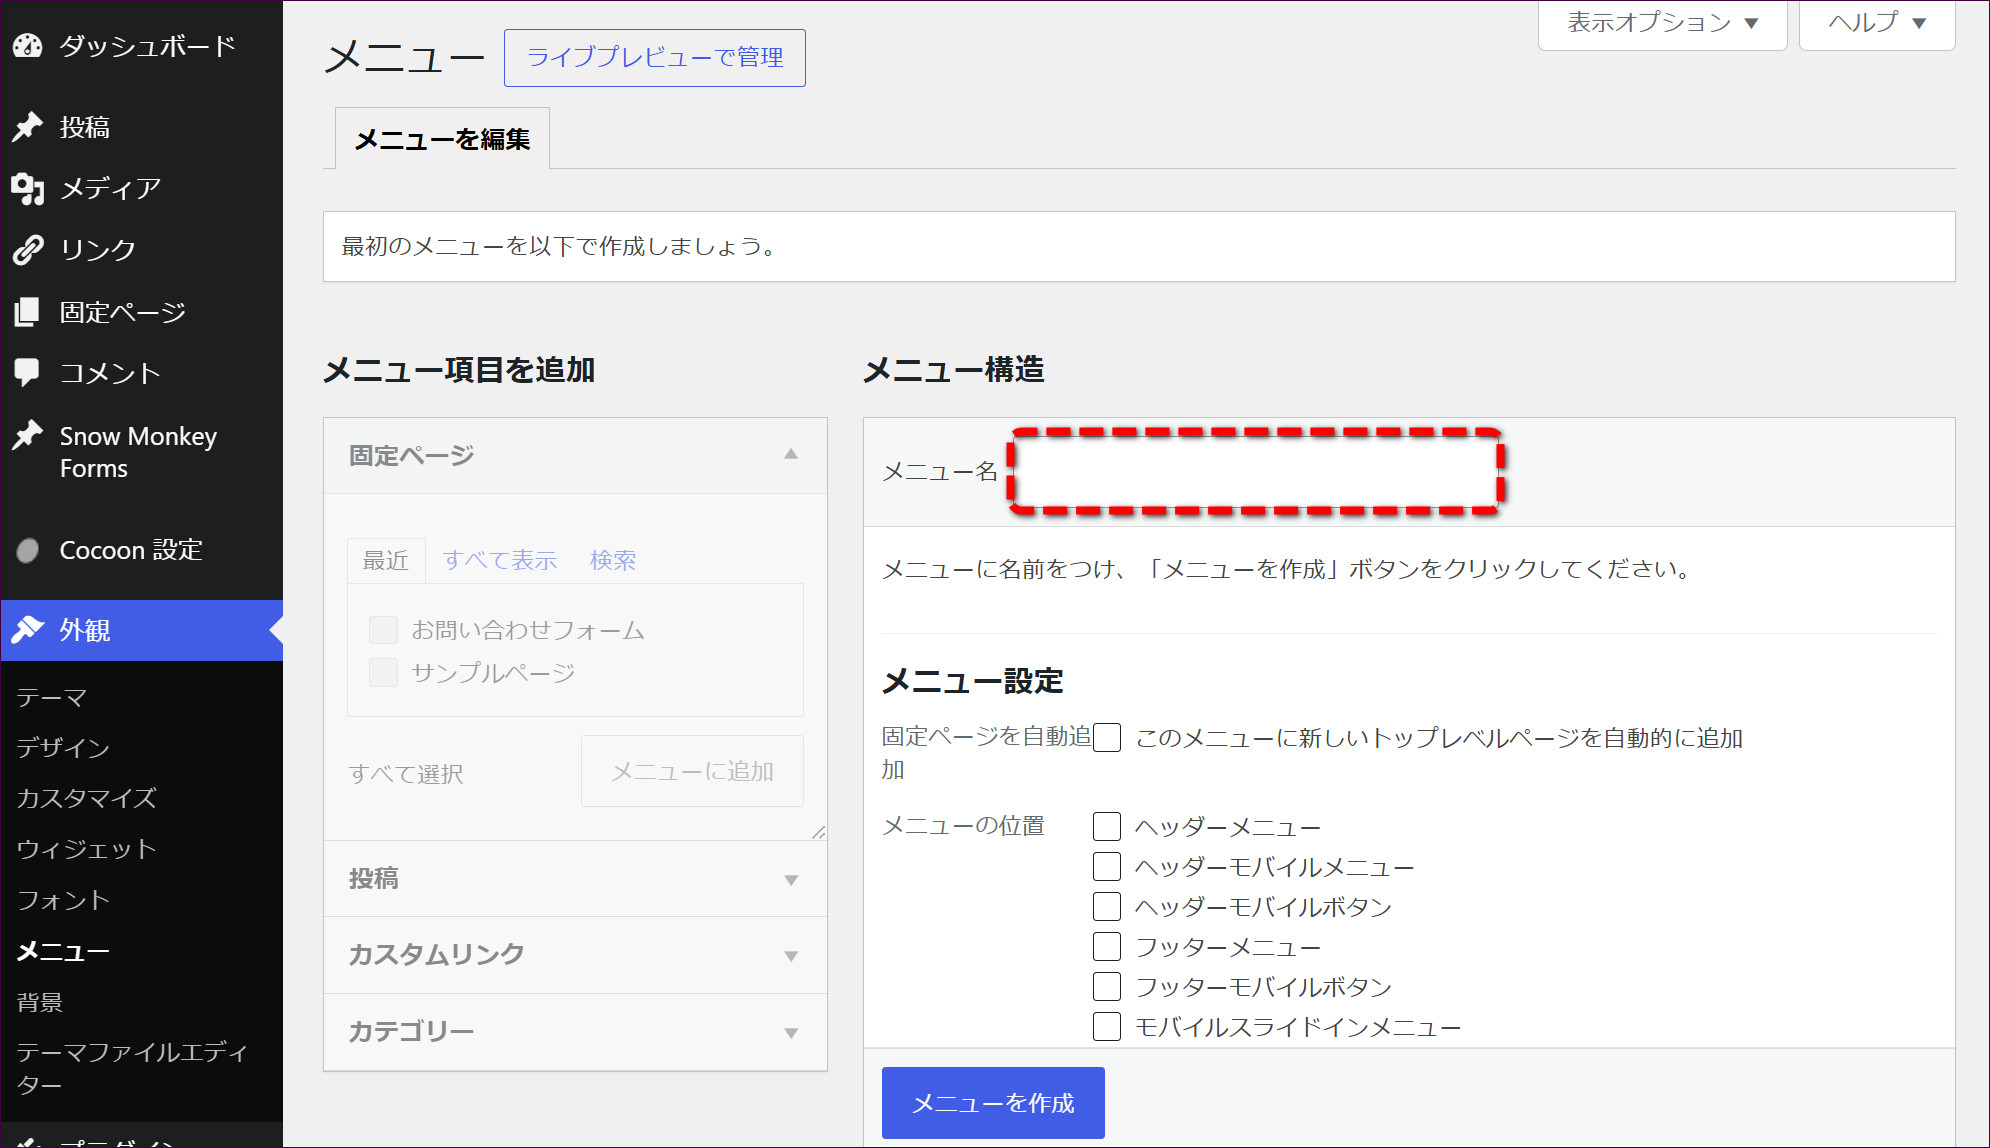Check モバイルスライドインメニュー location

(x=1107, y=1027)
